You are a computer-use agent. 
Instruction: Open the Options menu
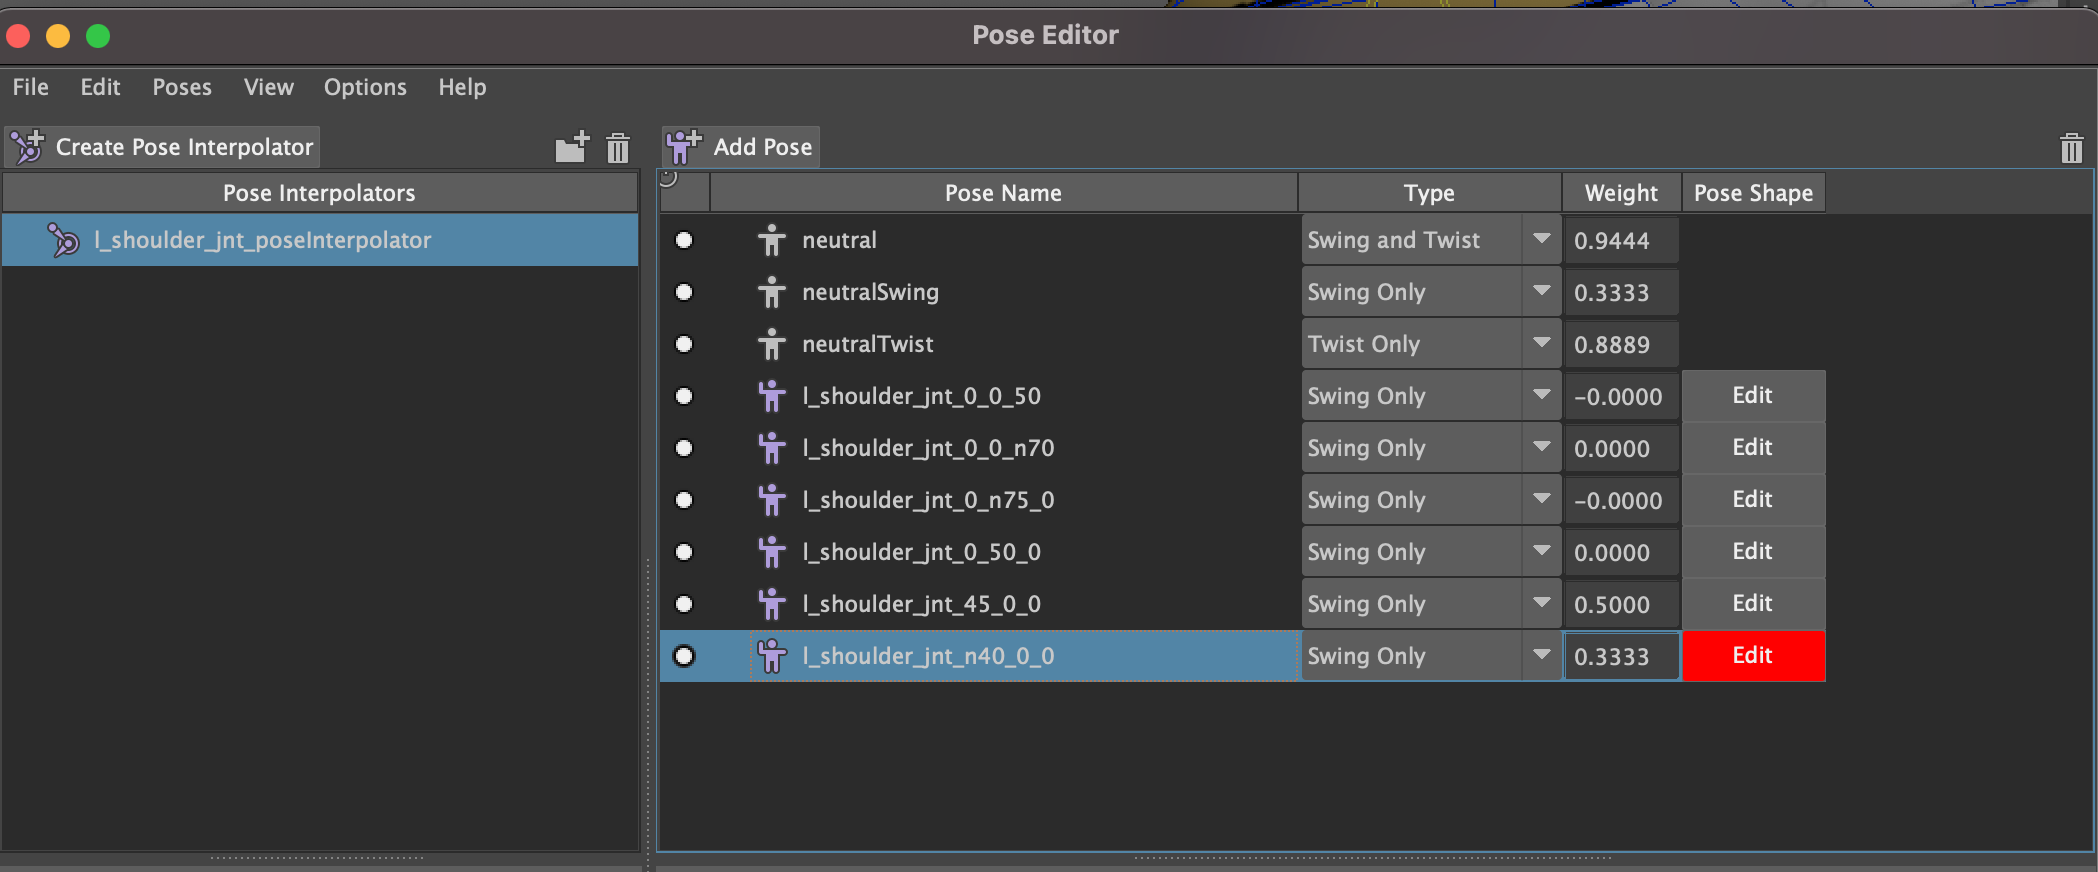tap(365, 87)
